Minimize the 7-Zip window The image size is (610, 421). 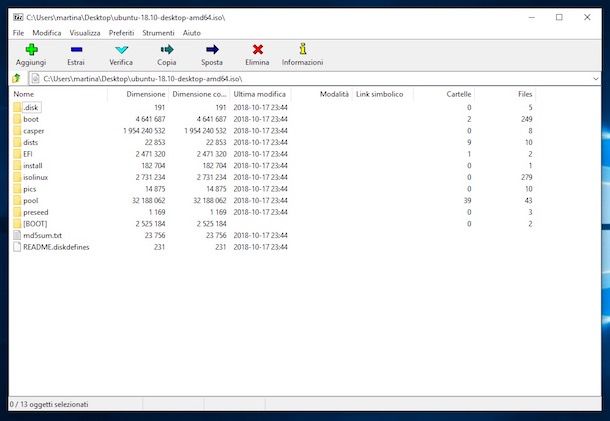pyautogui.click(x=531, y=18)
